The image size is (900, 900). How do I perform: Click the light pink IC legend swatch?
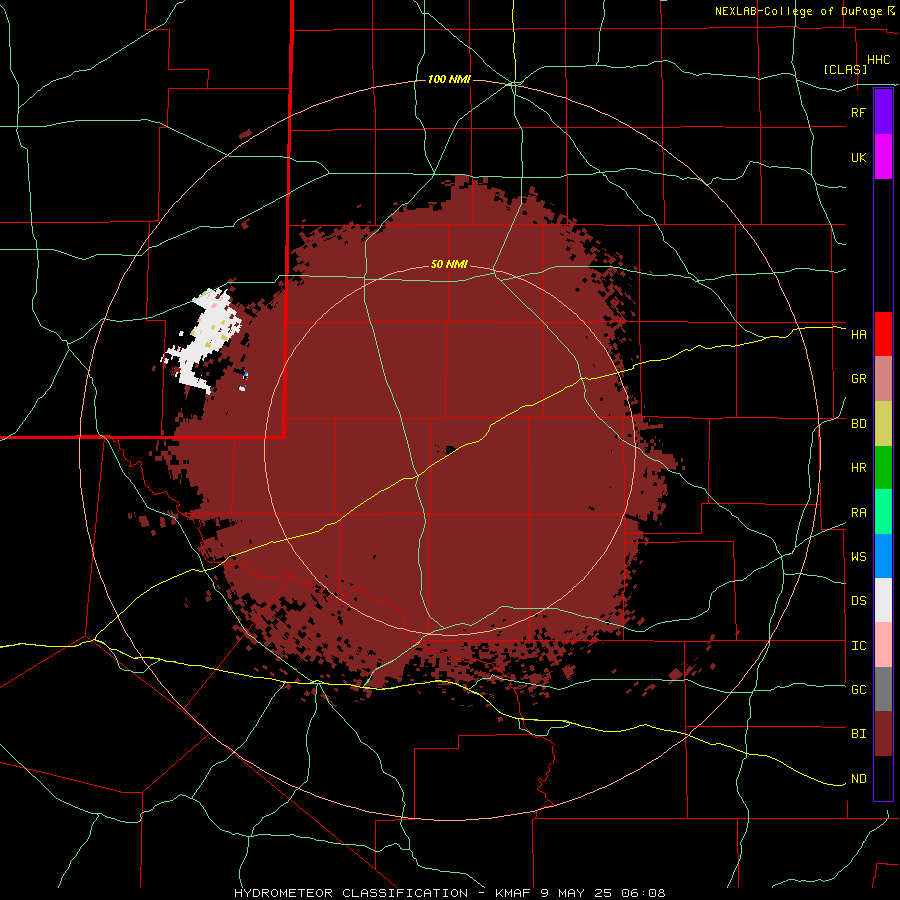pyautogui.click(x=883, y=645)
